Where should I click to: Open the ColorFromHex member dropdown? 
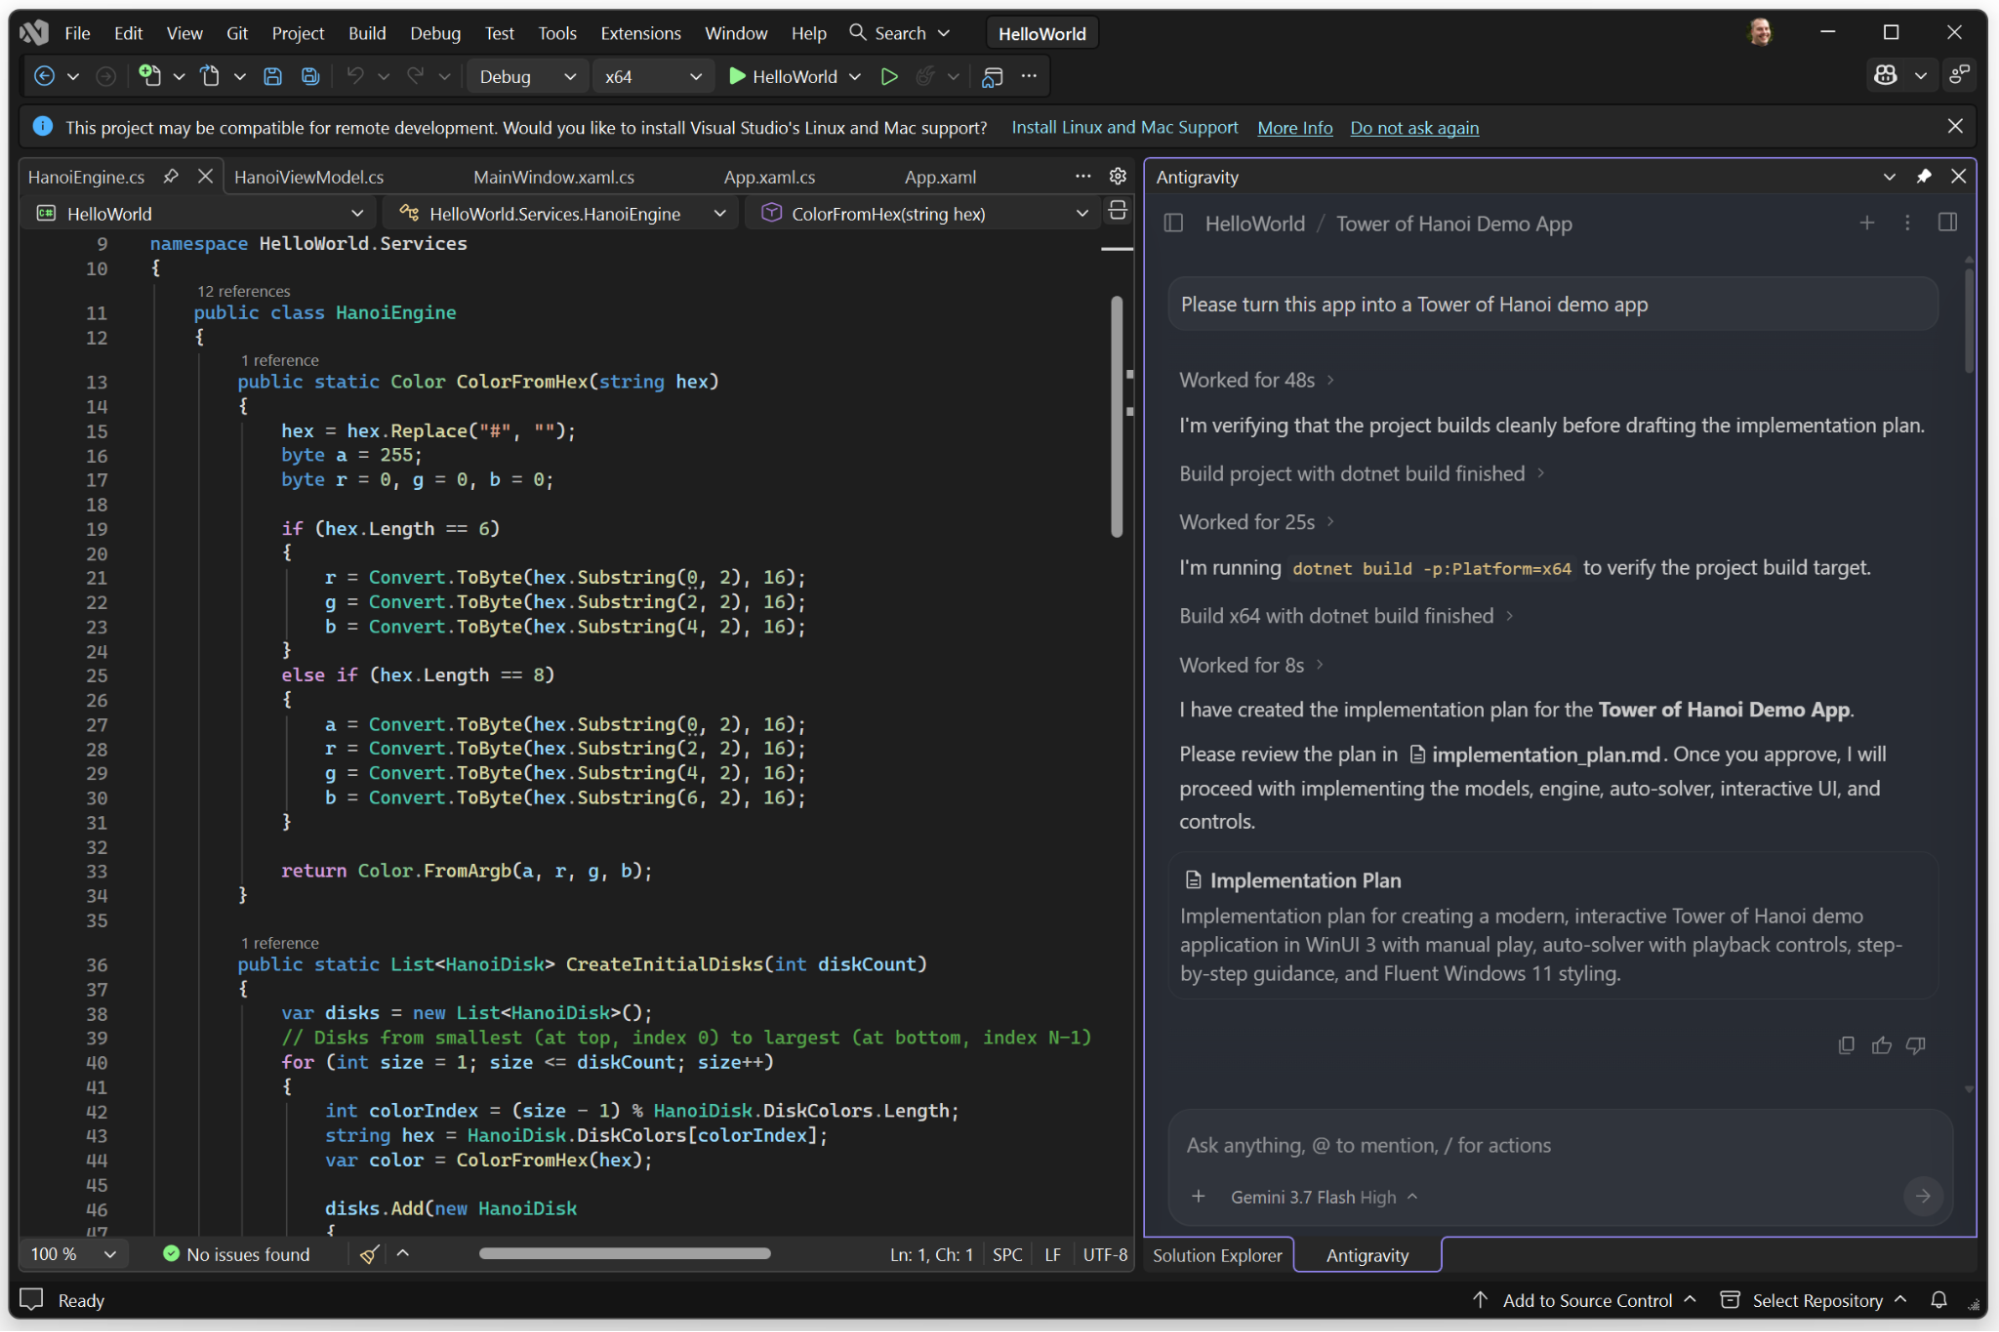click(923, 213)
